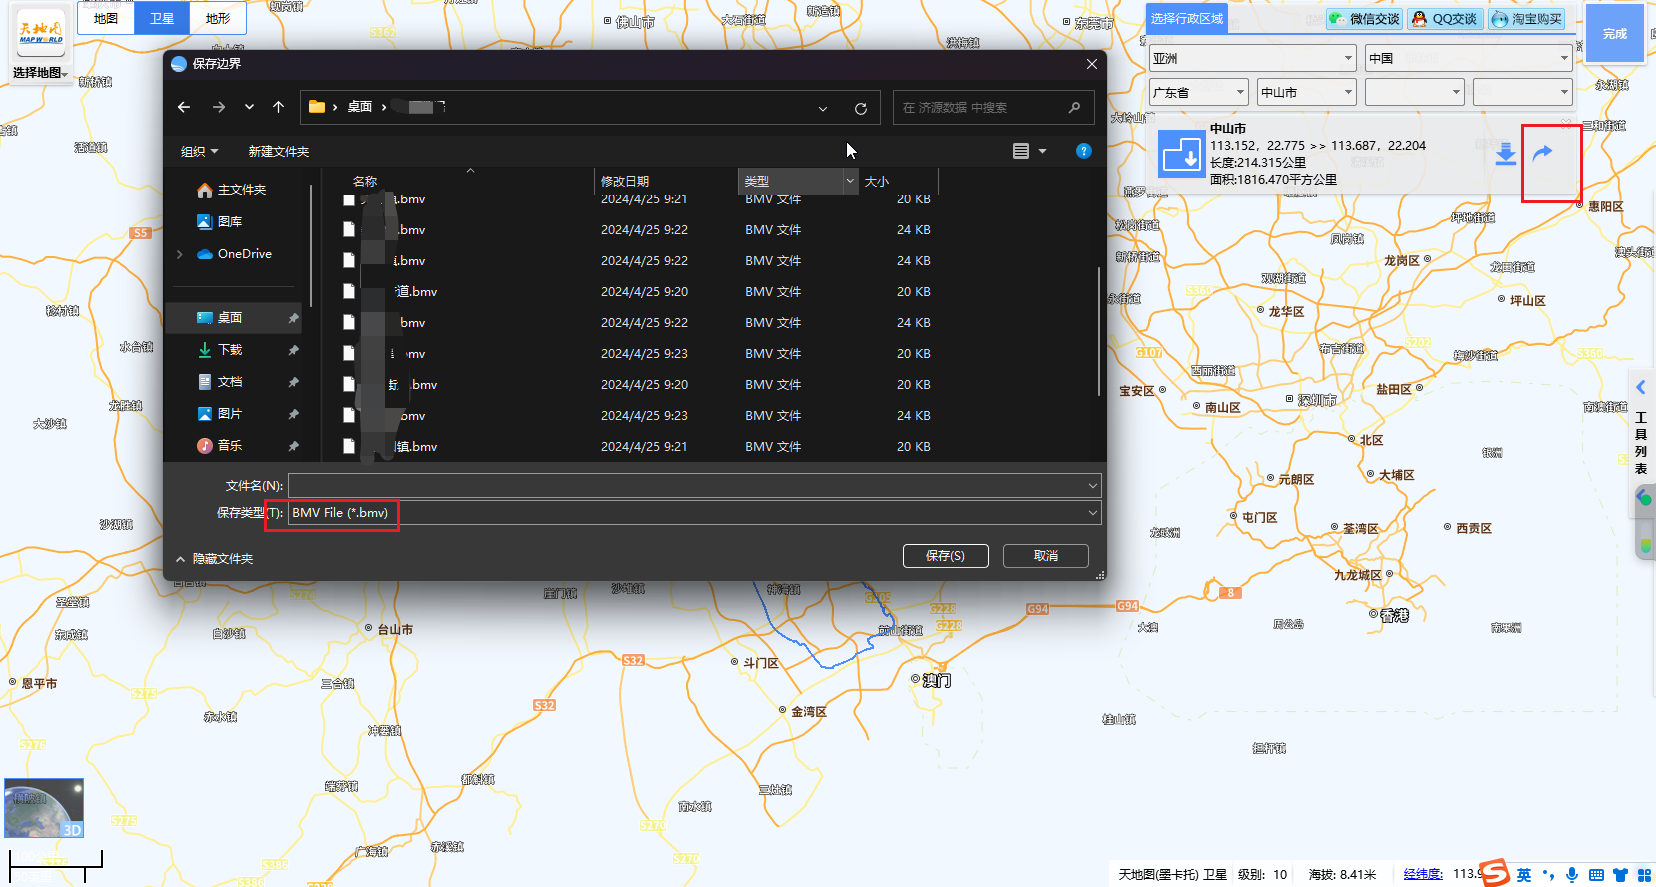Open the IME toolbox grid icon
Image resolution: width=1656 pixels, height=887 pixels.
click(x=1644, y=875)
